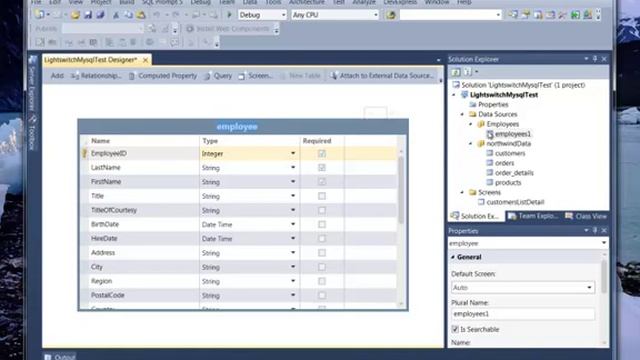Click the Computed Property button
This screenshot has height=360, width=640.
[162, 76]
